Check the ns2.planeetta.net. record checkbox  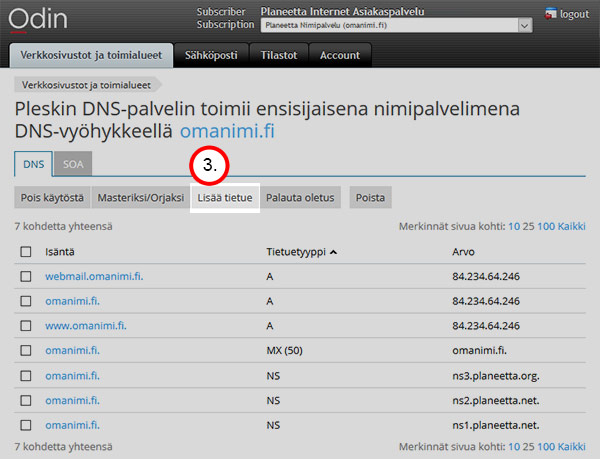point(26,400)
